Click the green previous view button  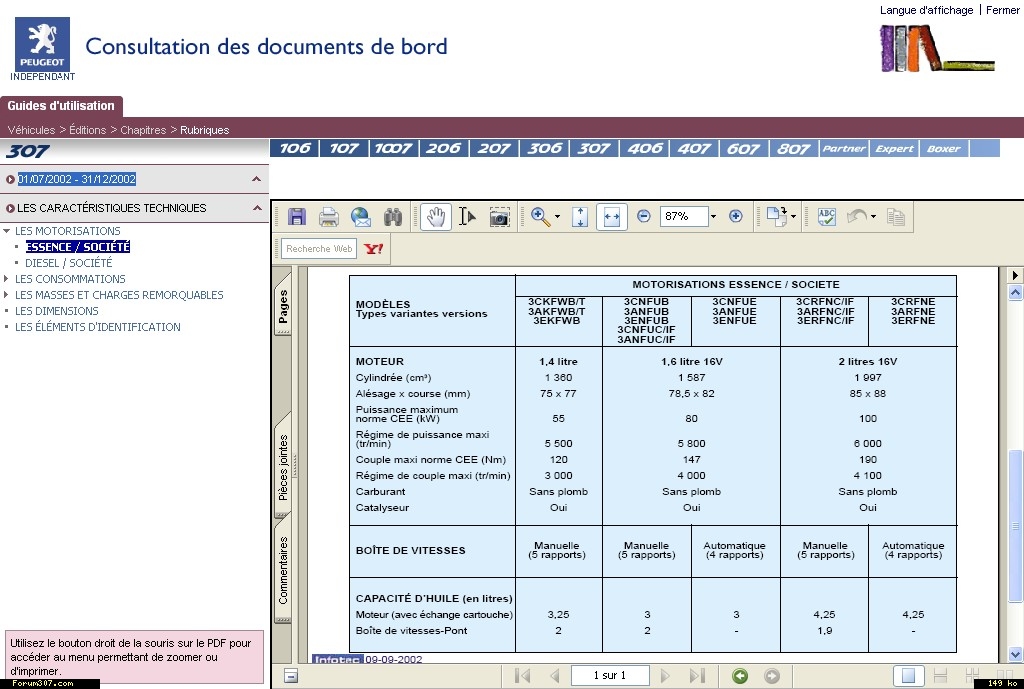(739, 675)
